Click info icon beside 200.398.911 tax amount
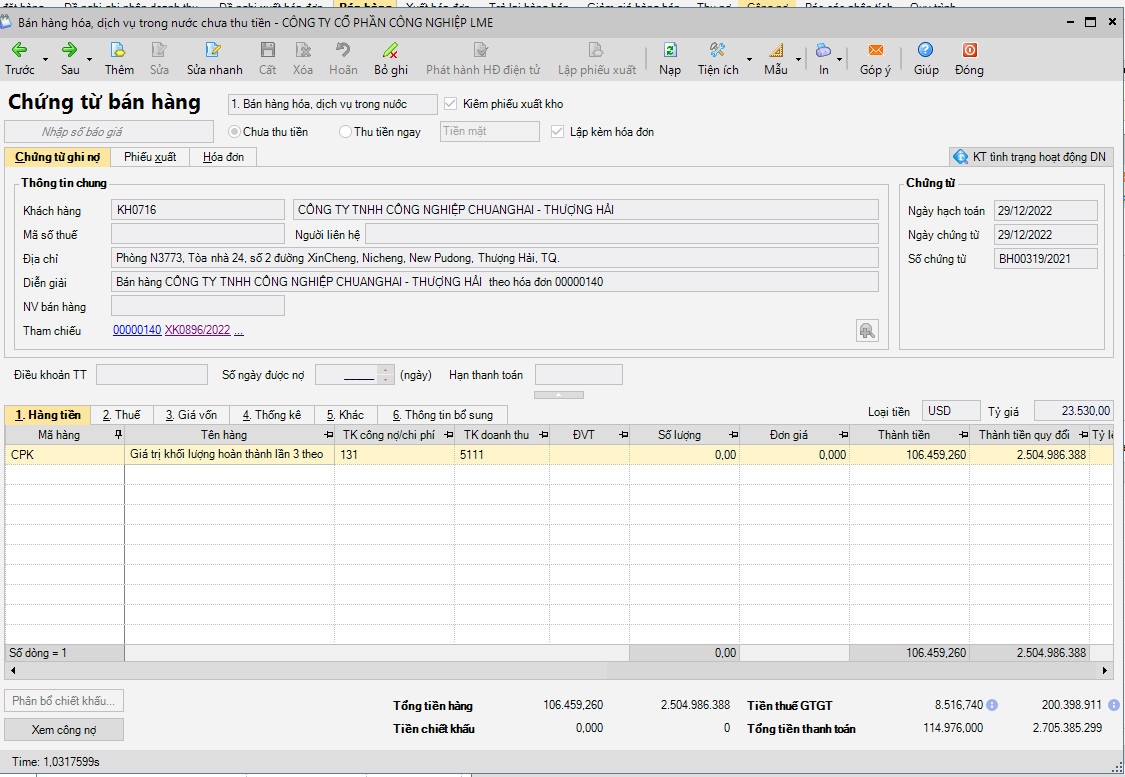Image resolution: width=1125 pixels, height=777 pixels. 1114,705
